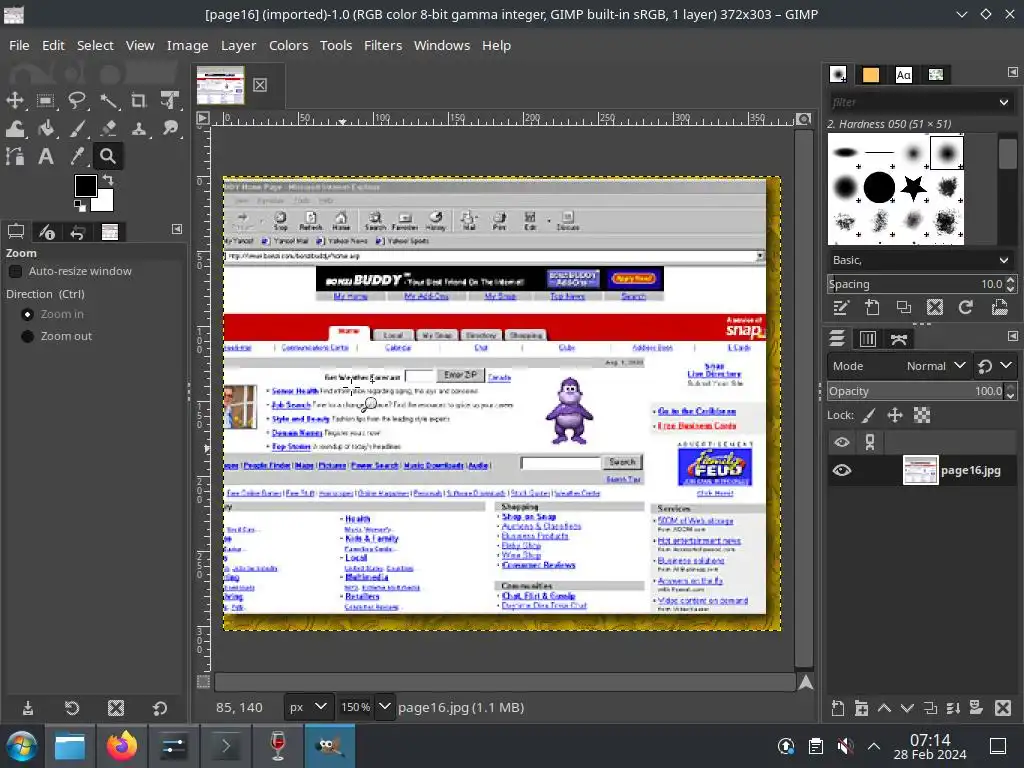1024x768 pixels.
Task: Select the Color Picker tool
Action: click(x=76, y=156)
